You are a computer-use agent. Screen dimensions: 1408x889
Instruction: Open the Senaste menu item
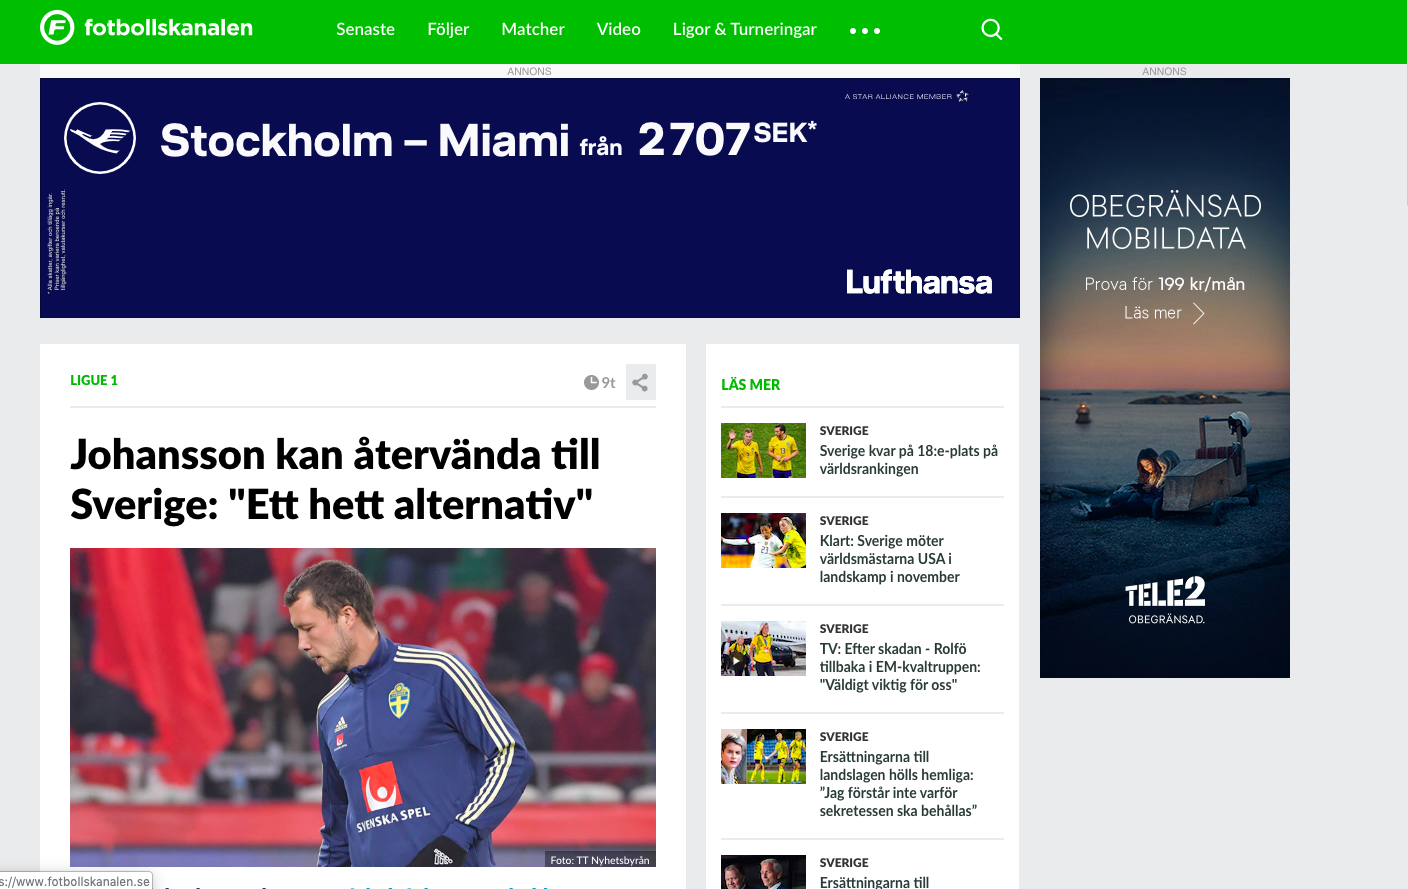[365, 29]
